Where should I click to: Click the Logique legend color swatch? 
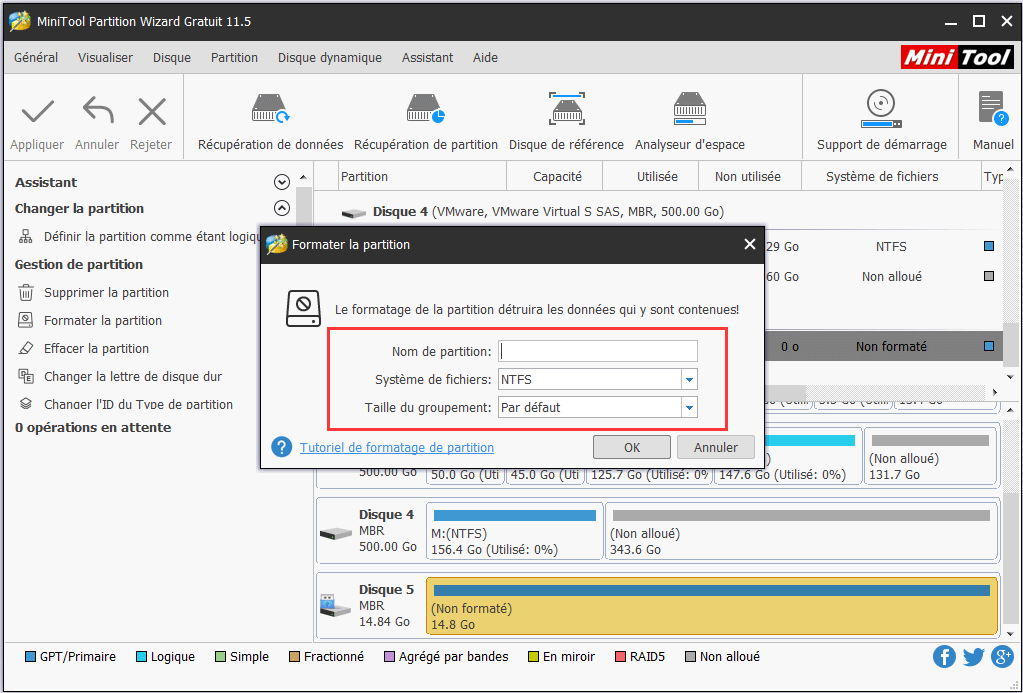click(141, 656)
